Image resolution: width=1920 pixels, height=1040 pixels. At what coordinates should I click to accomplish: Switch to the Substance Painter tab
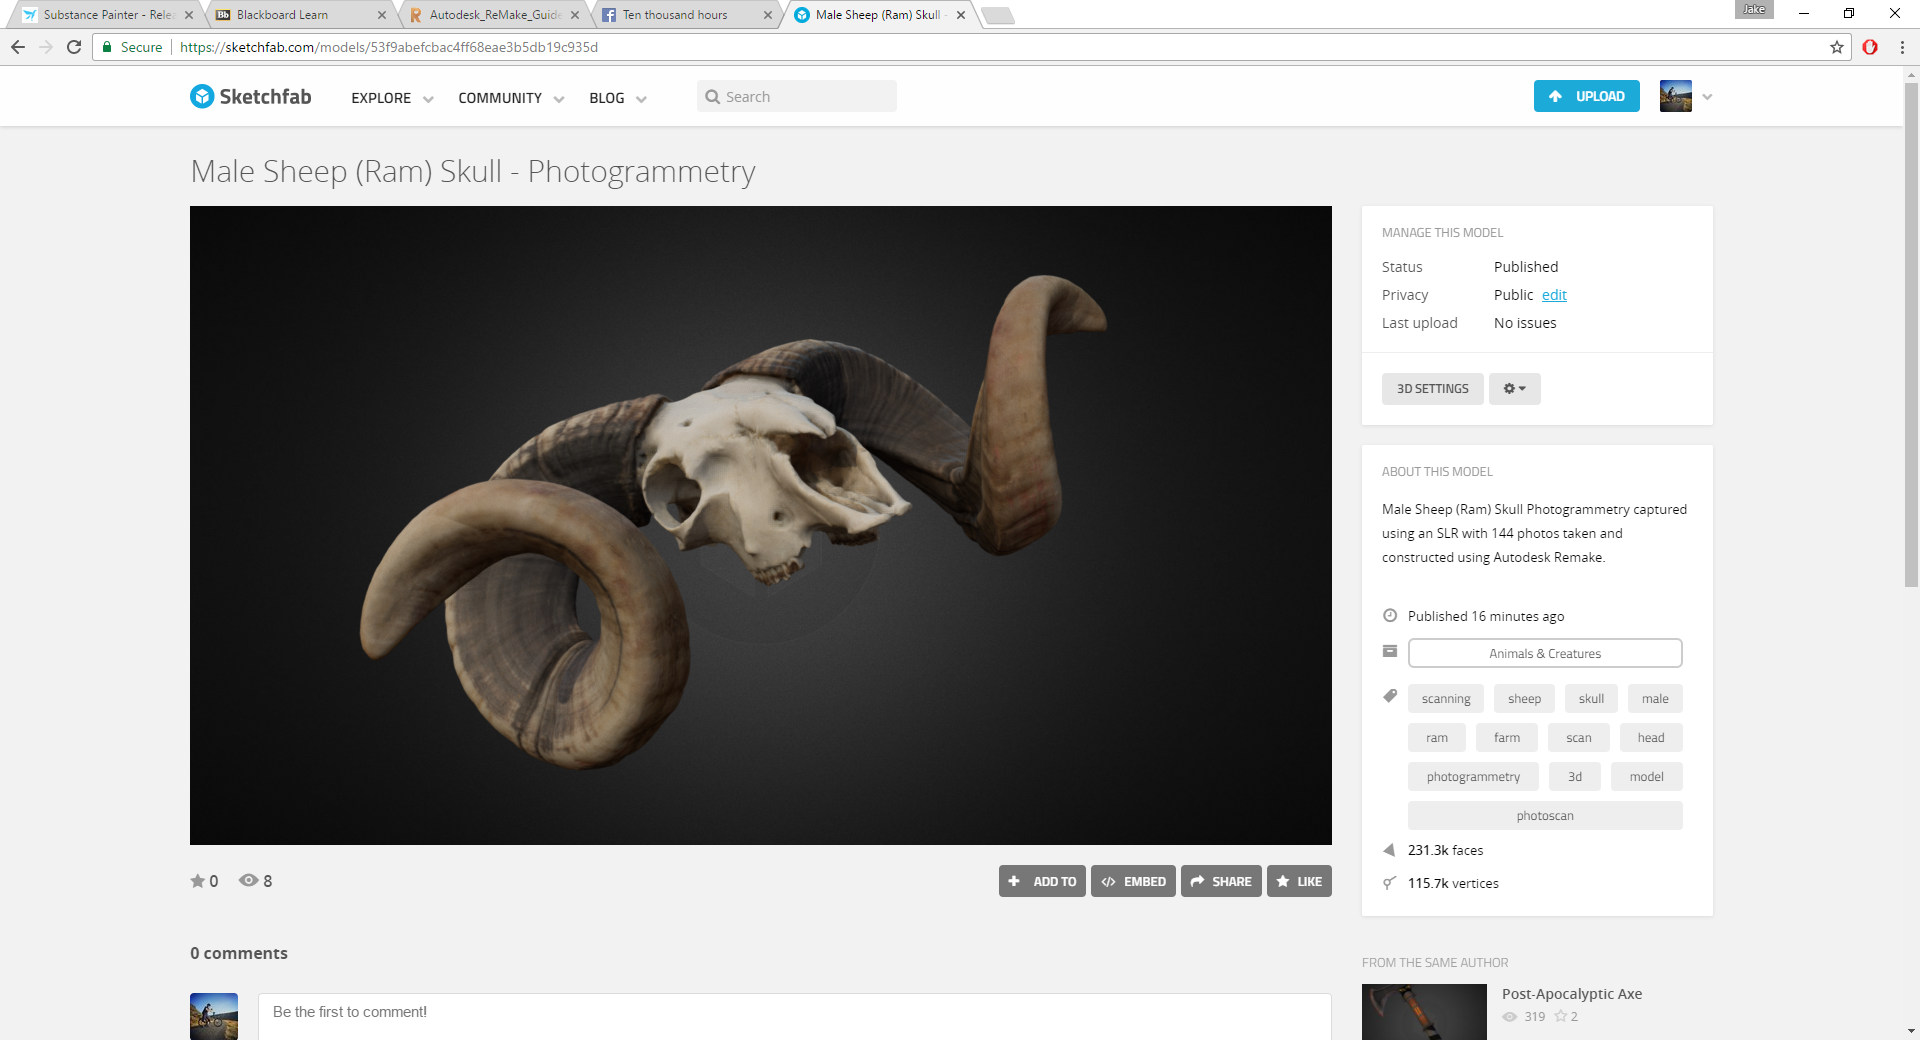tap(105, 15)
